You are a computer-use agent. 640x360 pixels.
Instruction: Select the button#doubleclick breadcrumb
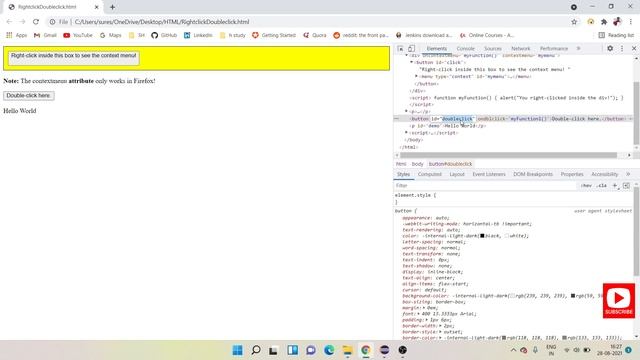click(450, 164)
